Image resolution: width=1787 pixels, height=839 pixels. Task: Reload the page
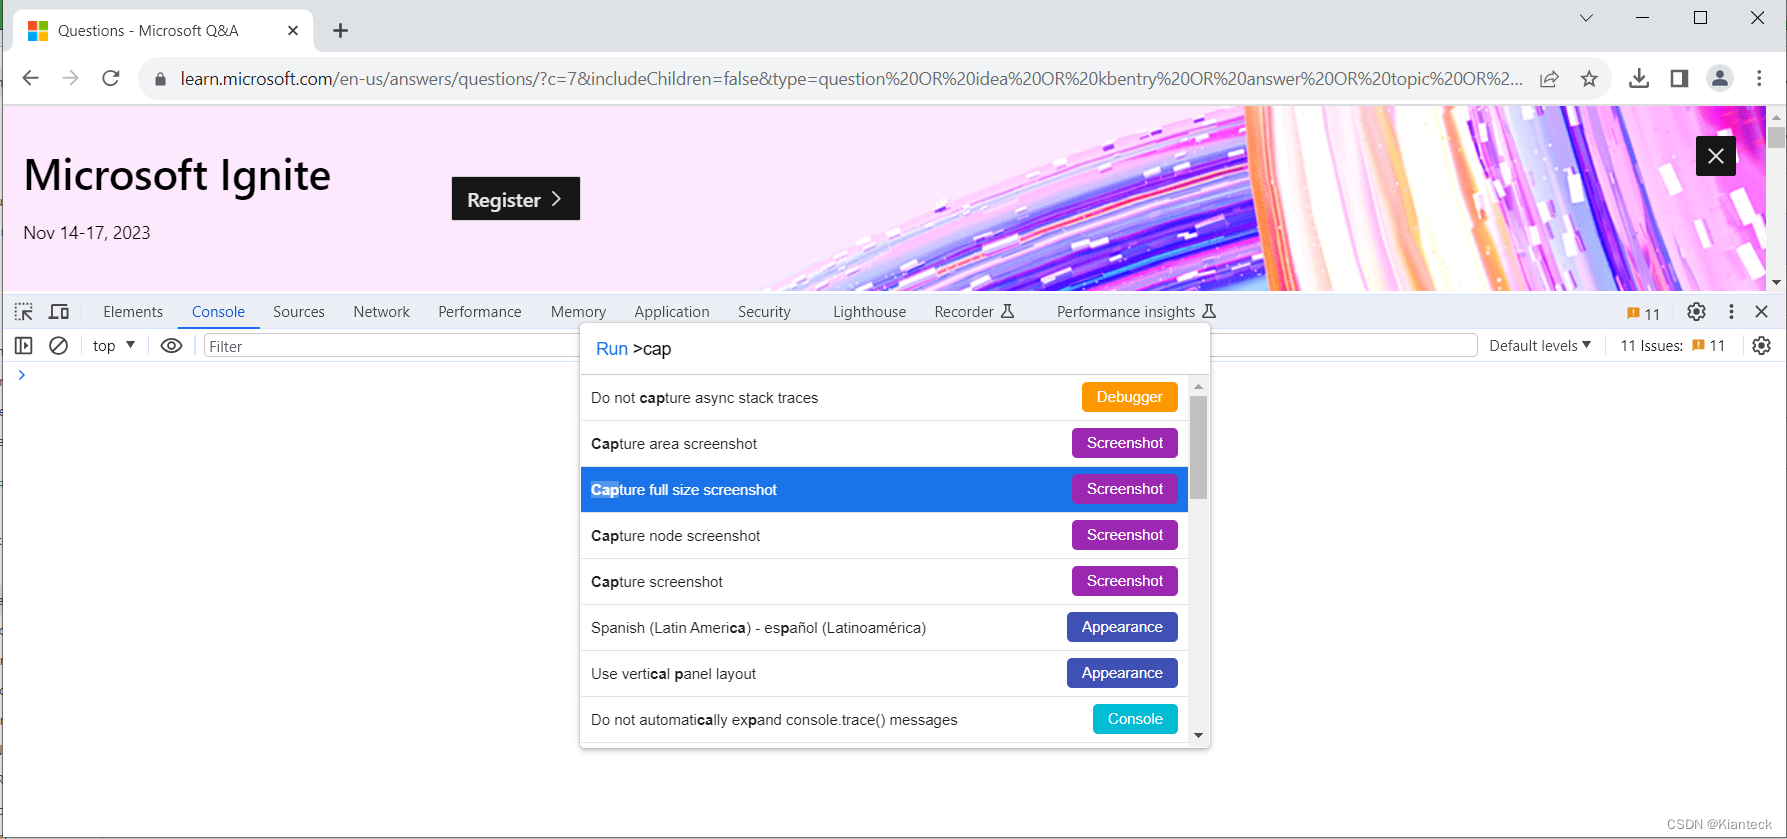click(111, 78)
